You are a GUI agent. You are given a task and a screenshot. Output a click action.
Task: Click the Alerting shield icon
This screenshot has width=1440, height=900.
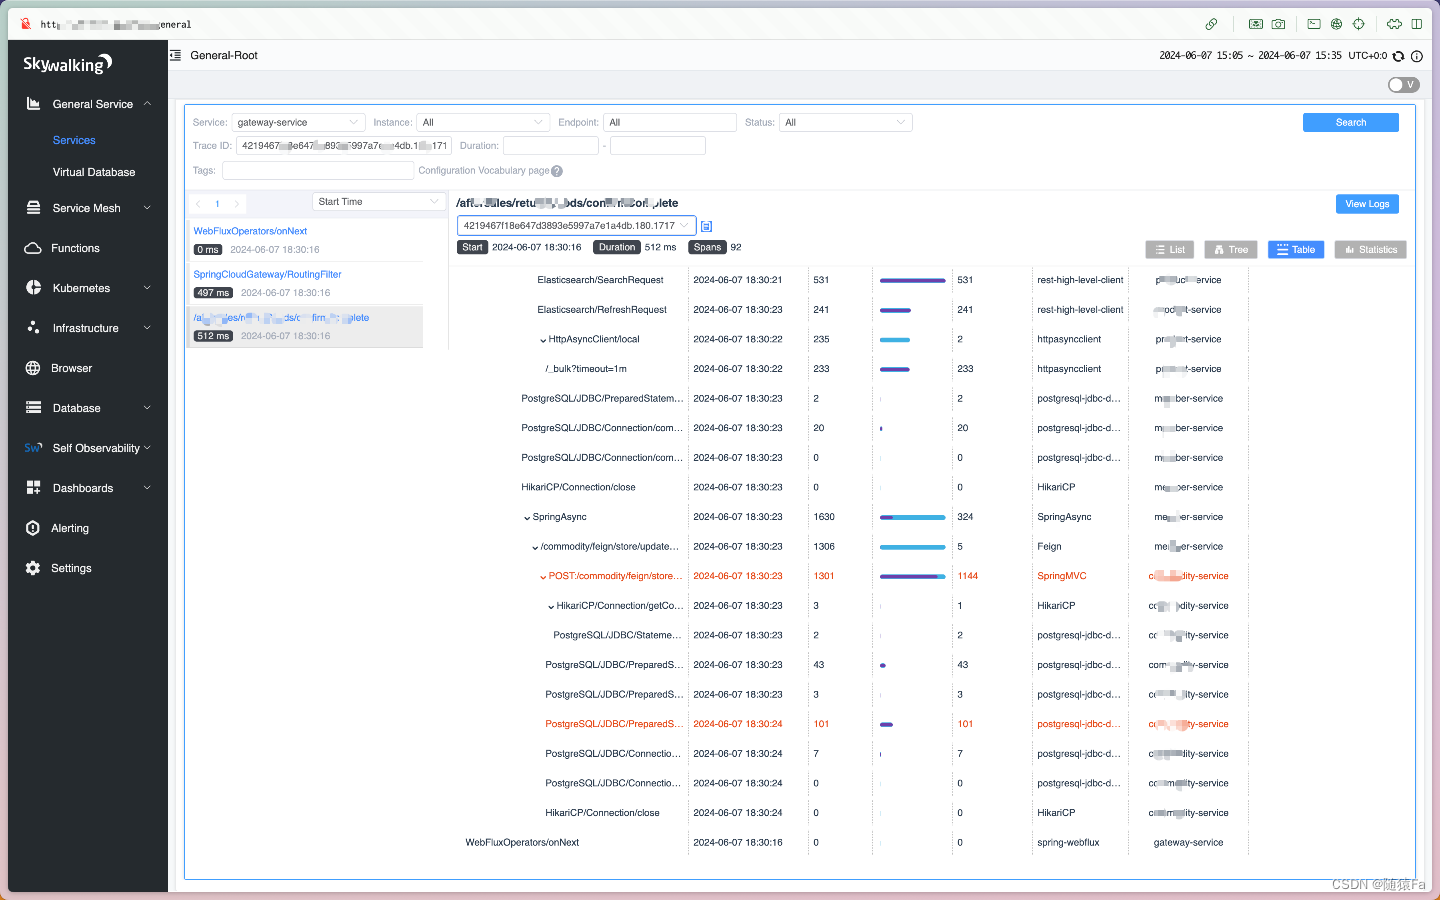point(33,528)
